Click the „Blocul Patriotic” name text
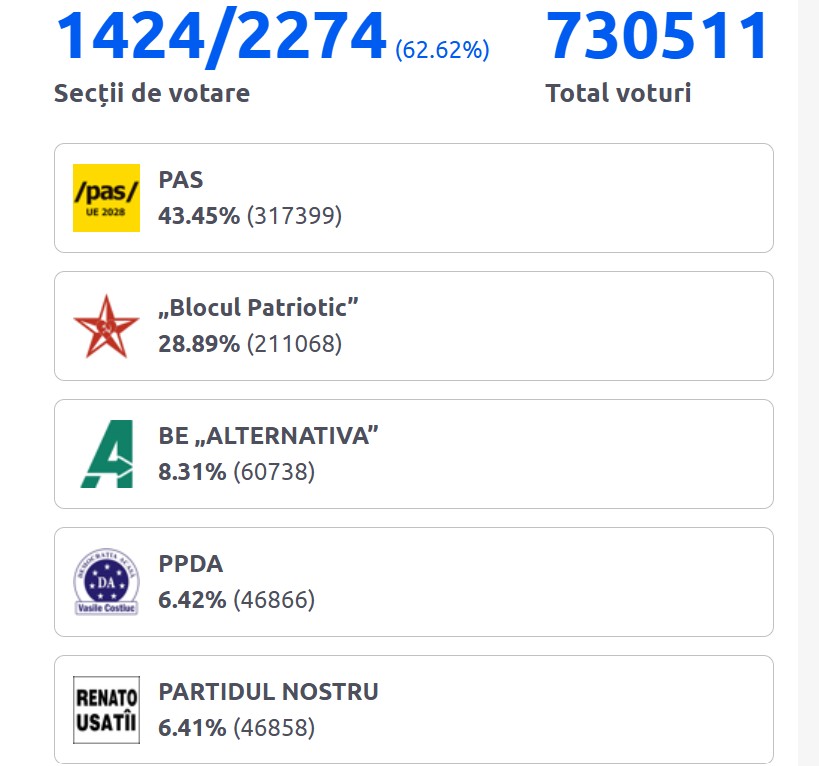Viewport: 819px width, 766px height. tap(258, 308)
